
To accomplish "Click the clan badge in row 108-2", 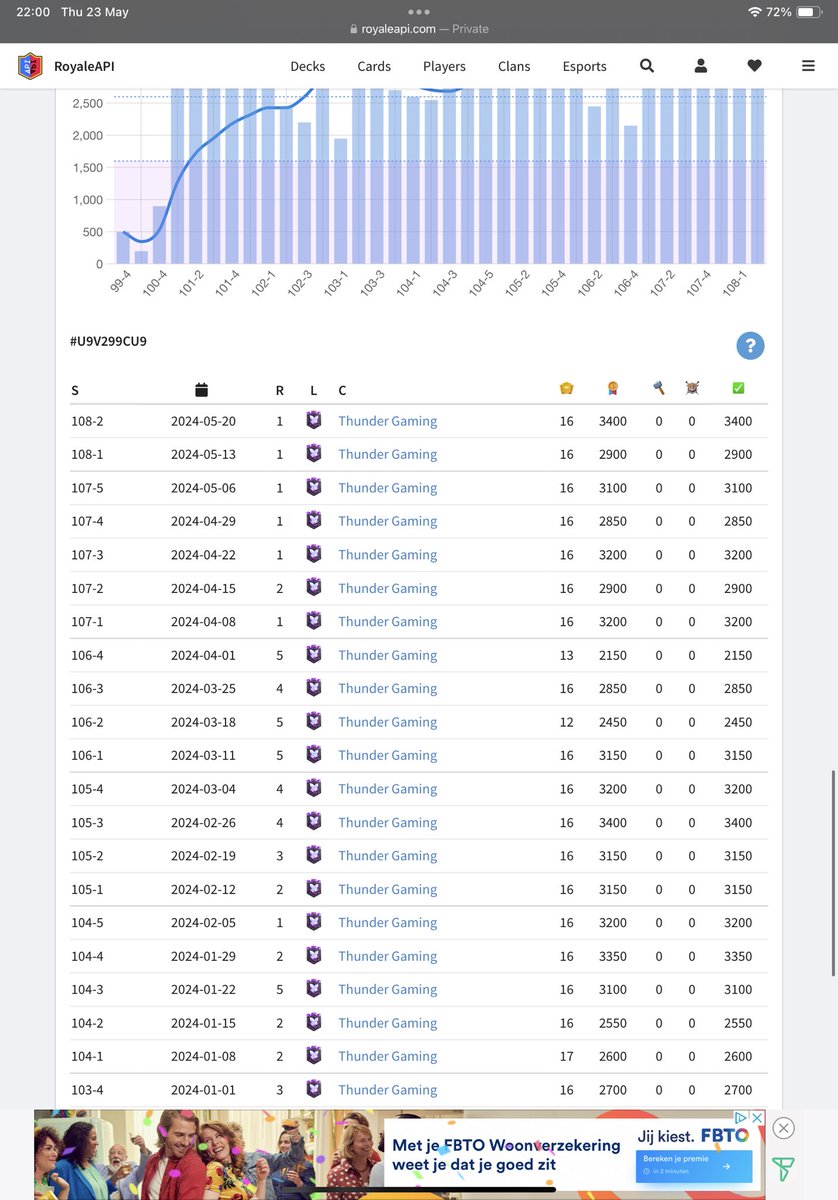I will pos(313,421).
